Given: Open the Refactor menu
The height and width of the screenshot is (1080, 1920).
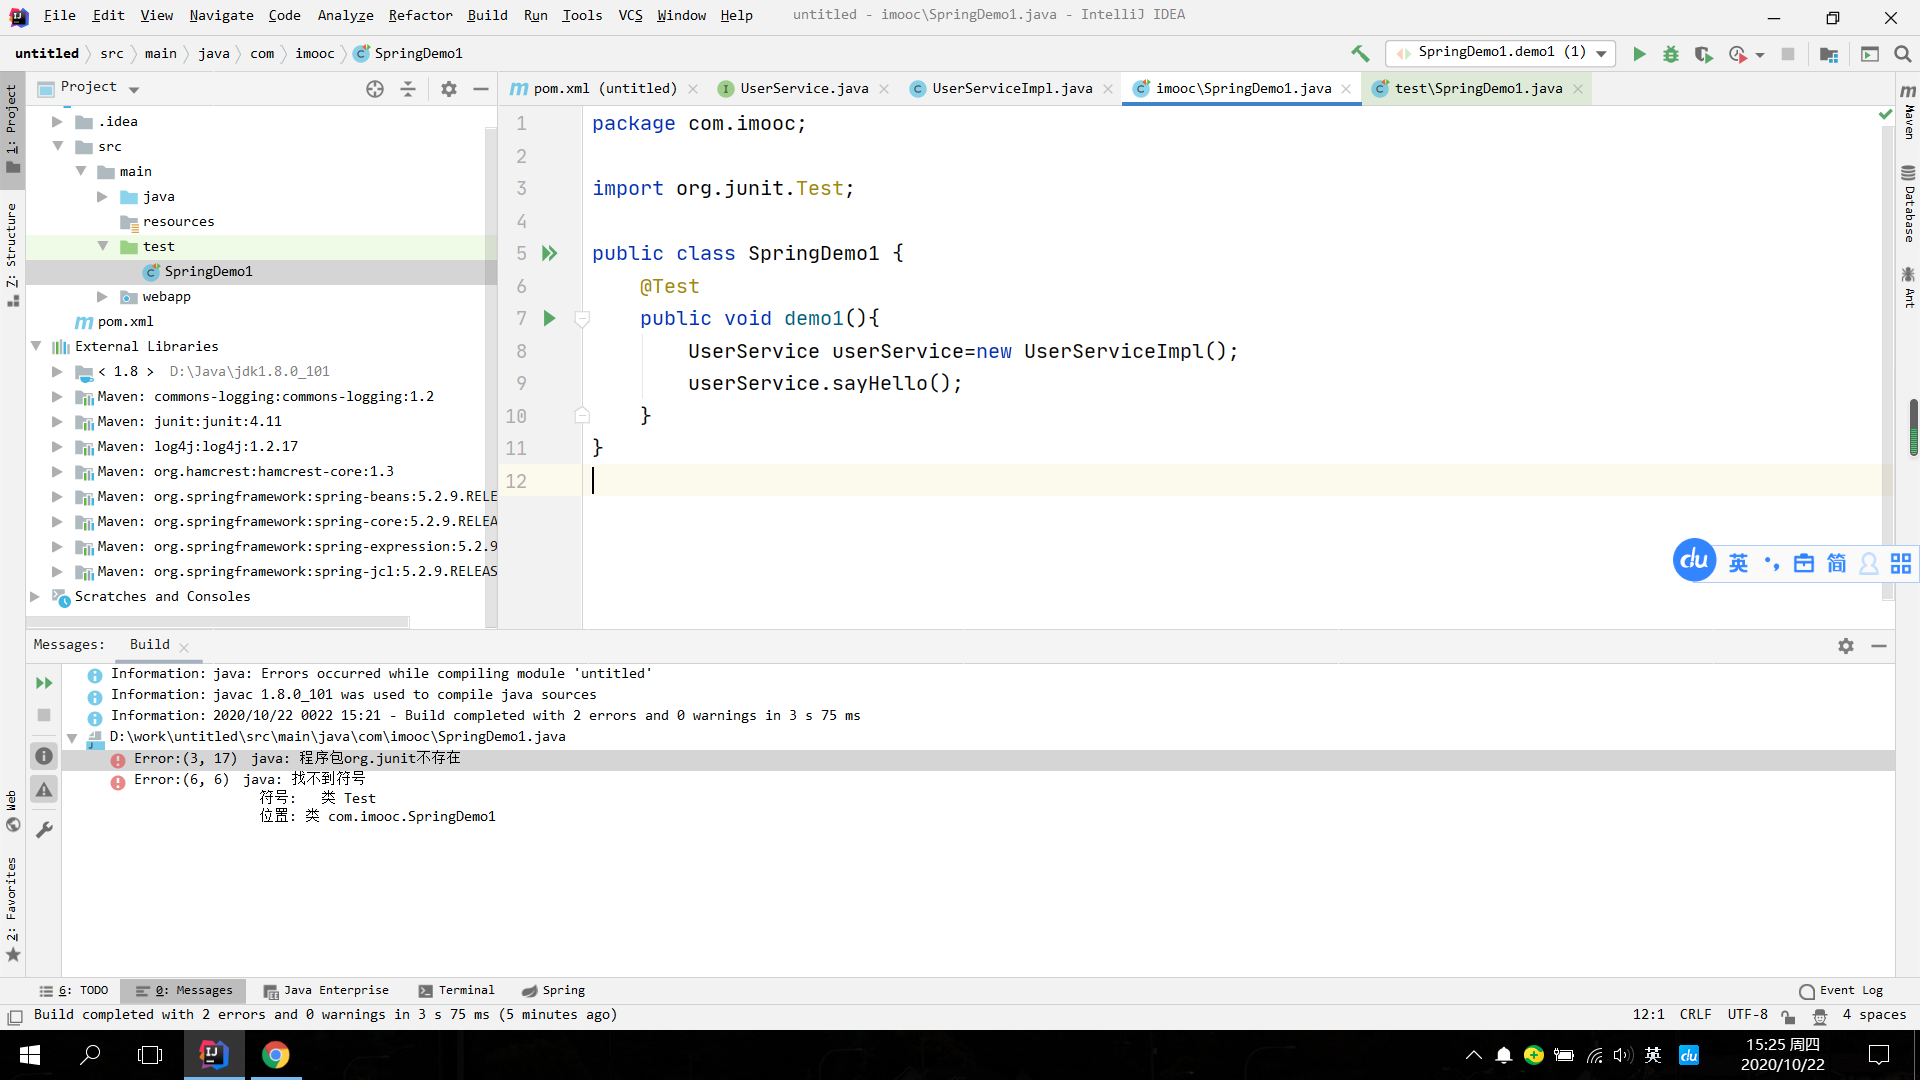Looking at the screenshot, I should 420,15.
